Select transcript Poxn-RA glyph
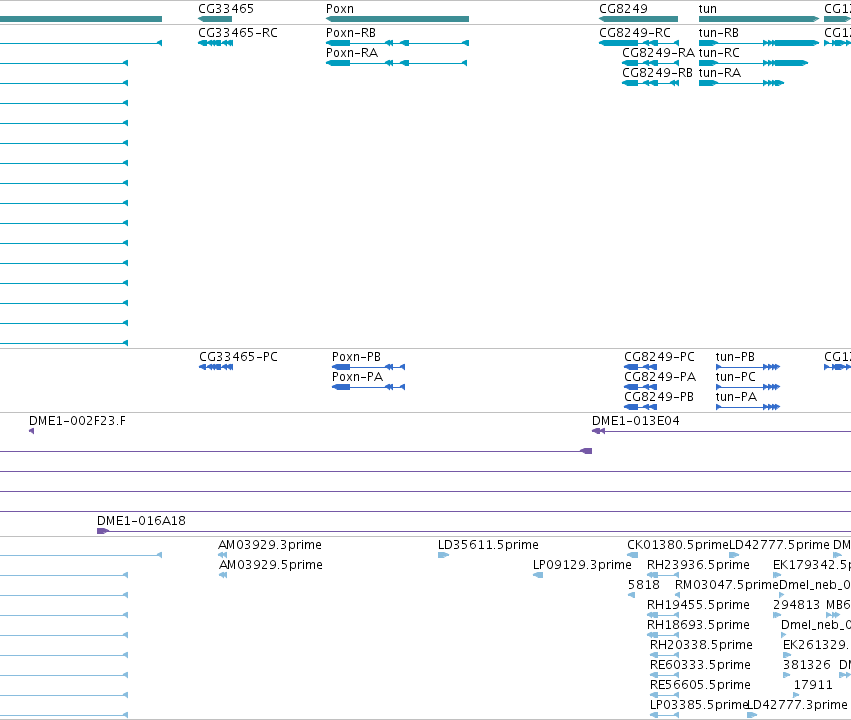 (x=396, y=63)
